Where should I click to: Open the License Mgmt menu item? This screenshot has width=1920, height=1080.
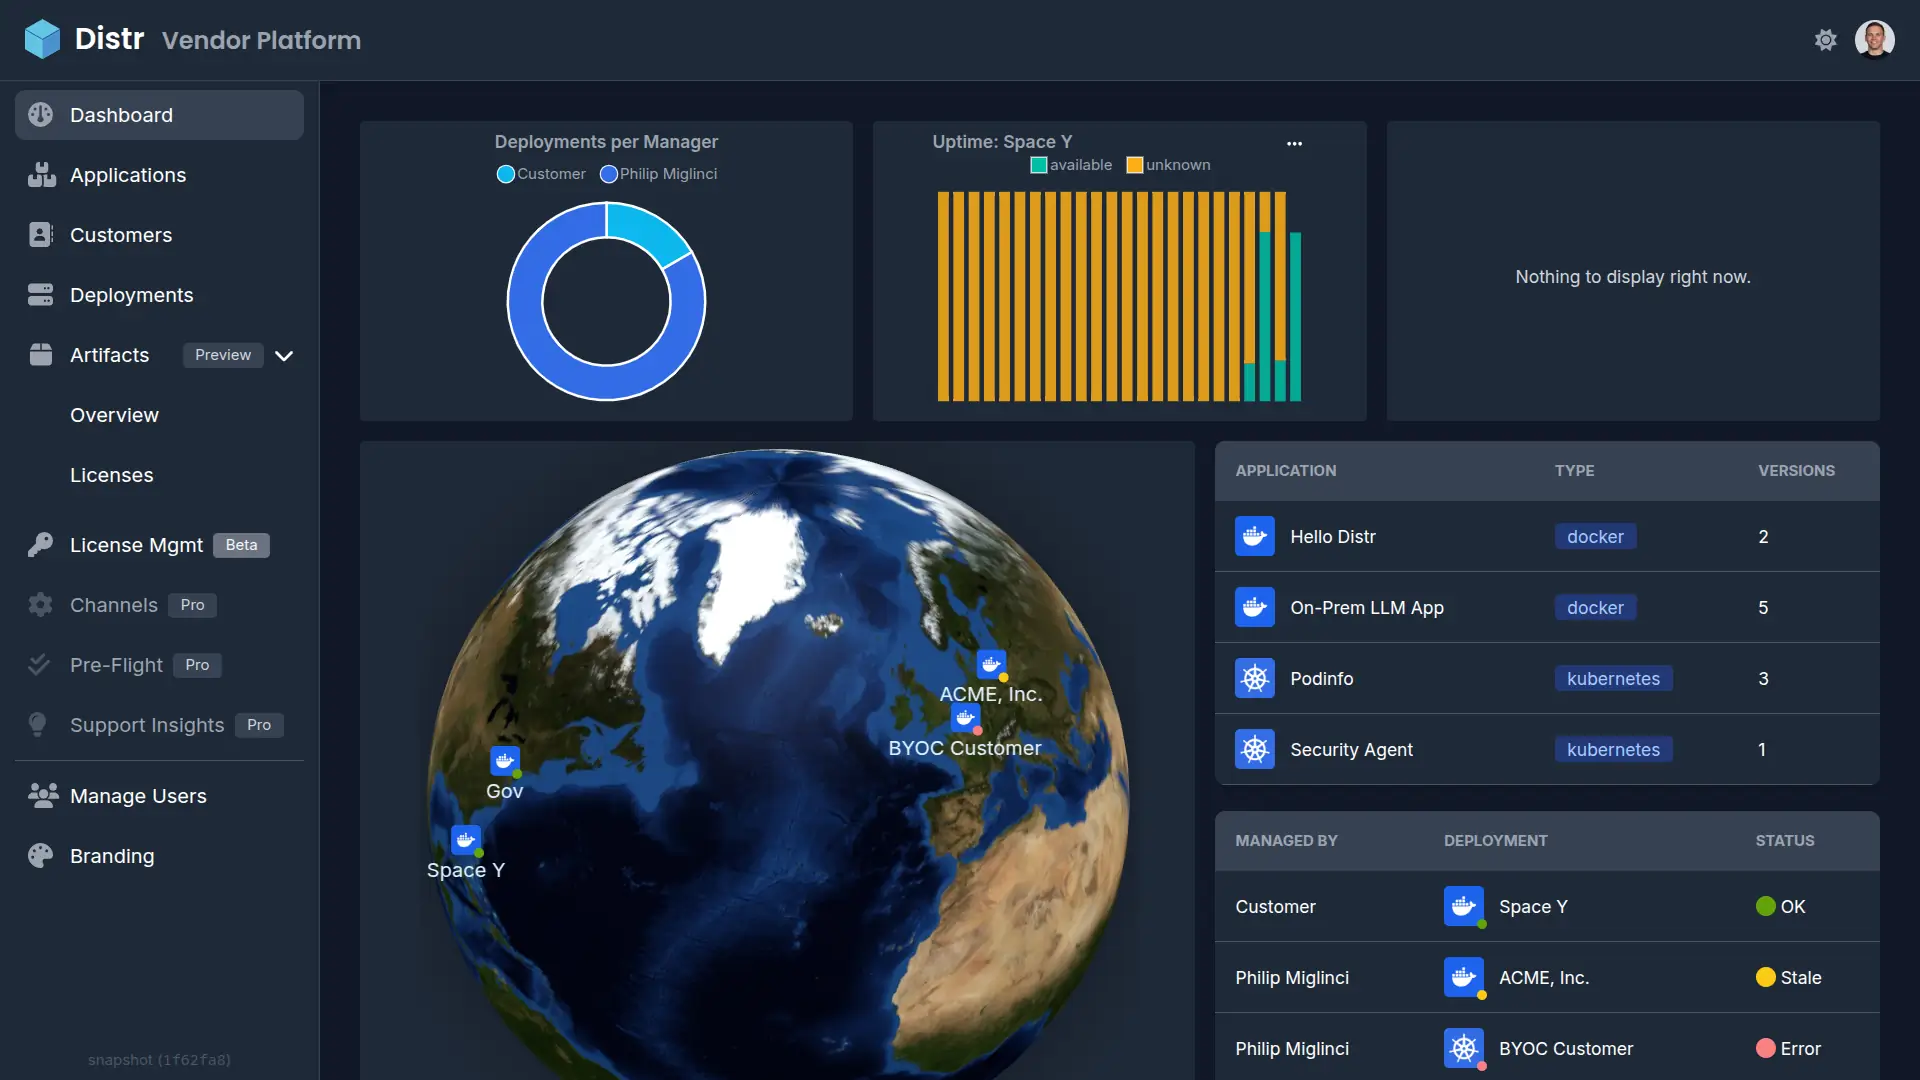tap(136, 543)
